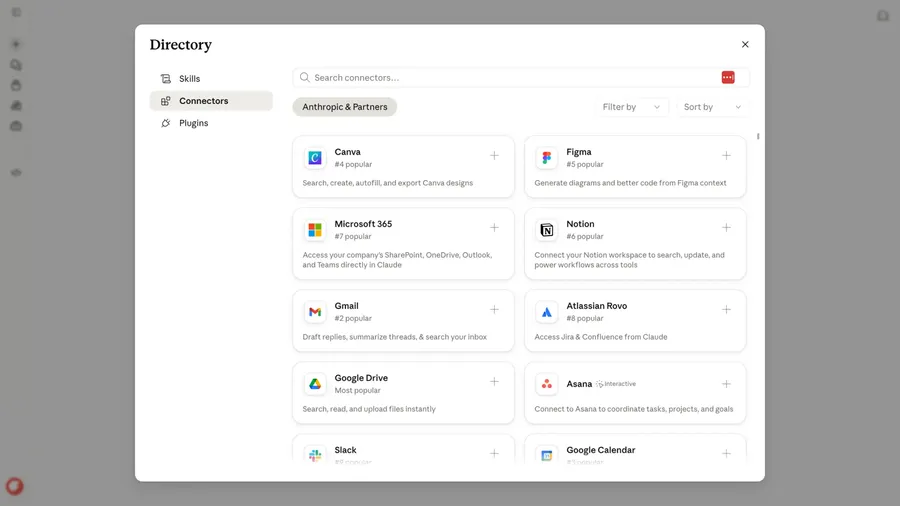This screenshot has width=900, height=506.
Task: Add the Canva connector with plus icon
Action: tap(494, 155)
